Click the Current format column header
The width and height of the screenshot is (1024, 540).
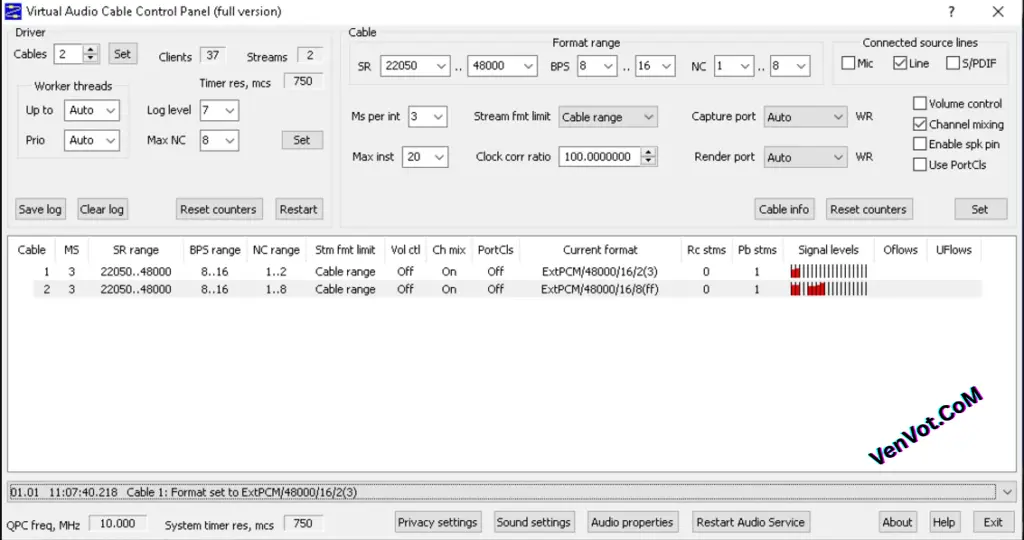(x=600, y=250)
